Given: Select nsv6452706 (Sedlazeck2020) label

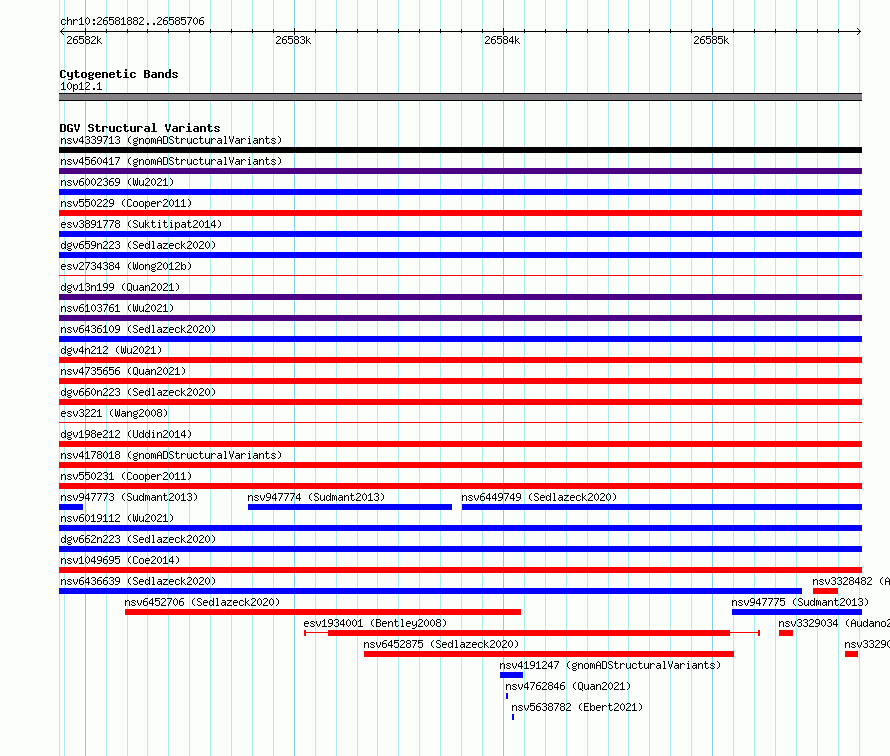Looking at the screenshot, I should pyautogui.click(x=202, y=602).
